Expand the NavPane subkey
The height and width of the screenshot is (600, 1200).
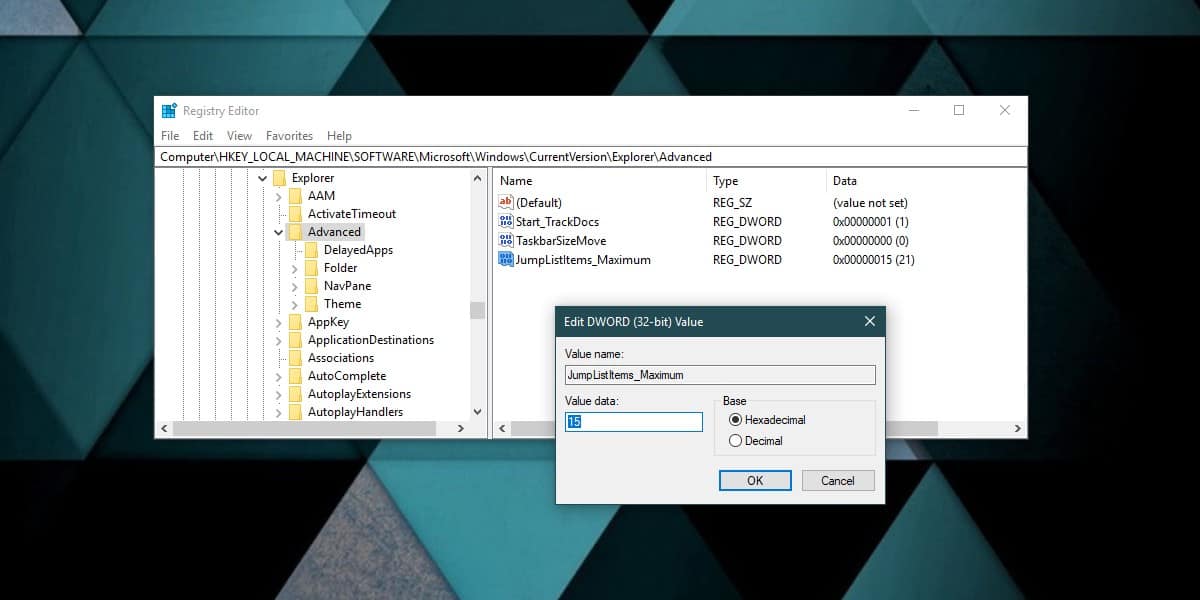point(295,286)
